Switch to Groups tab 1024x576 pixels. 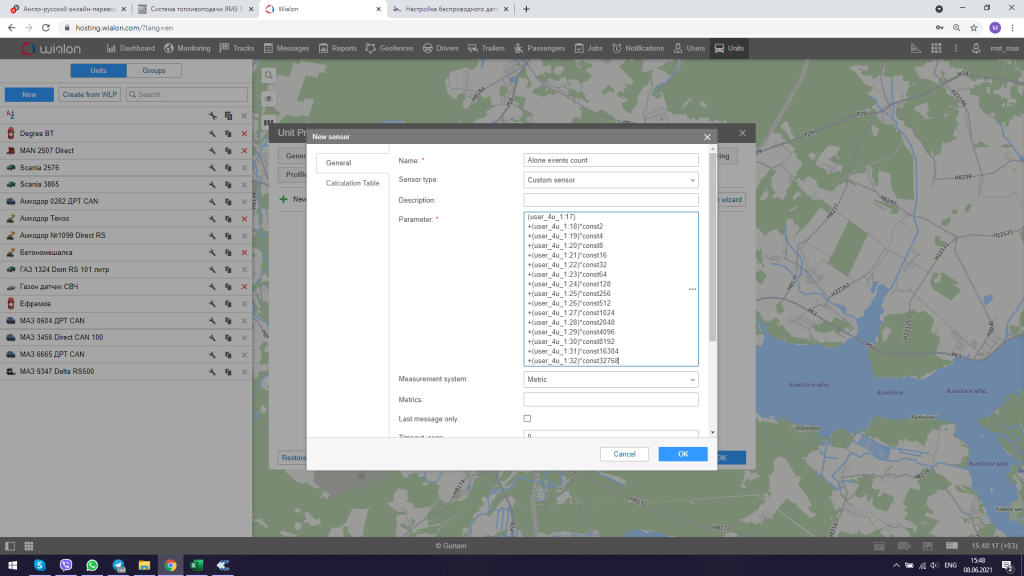click(x=153, y=71)
